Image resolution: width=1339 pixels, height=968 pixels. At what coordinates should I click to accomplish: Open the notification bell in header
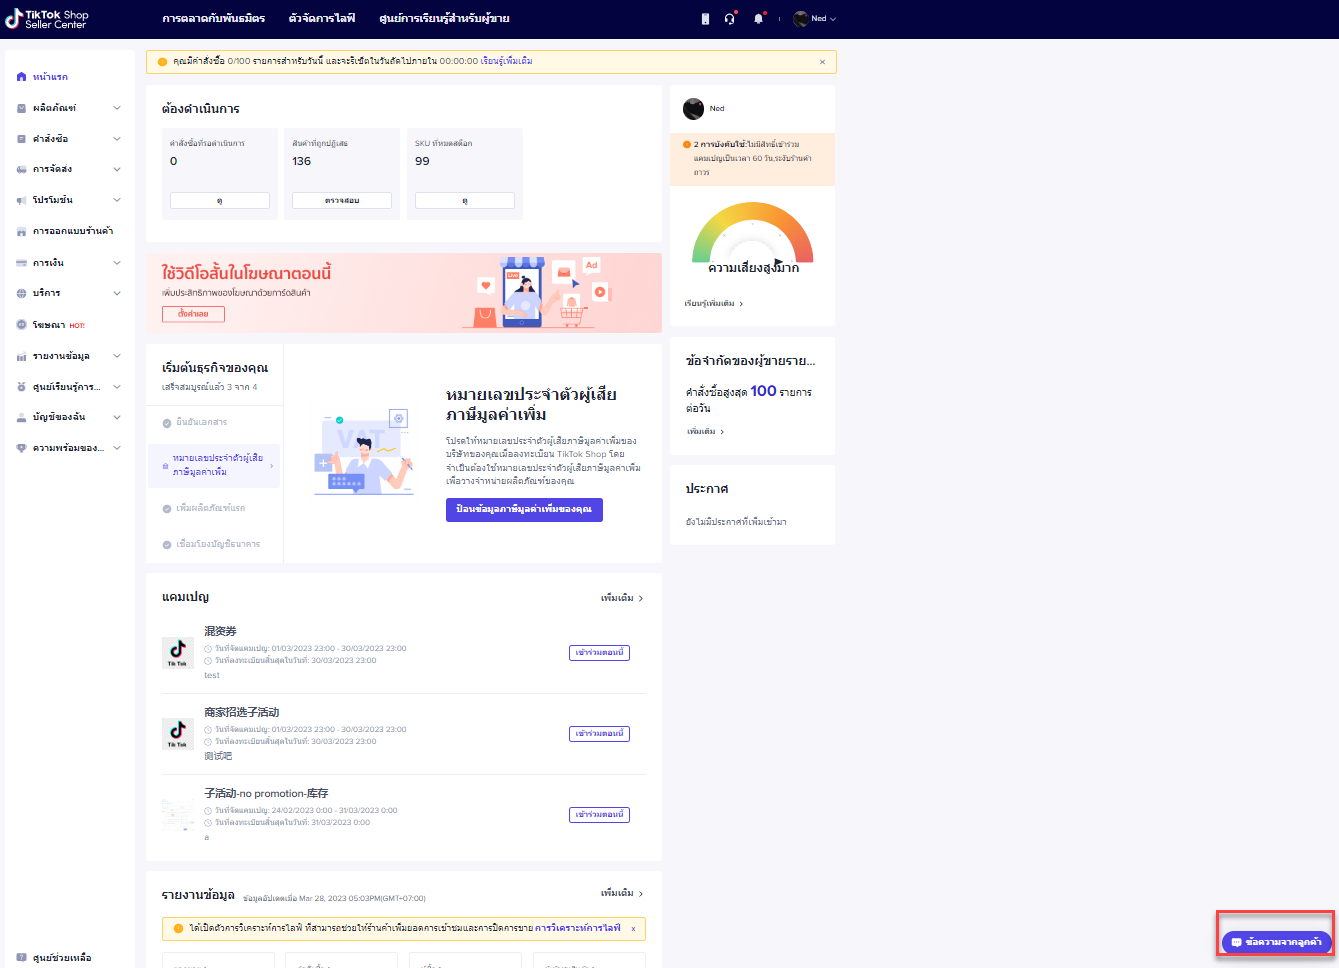pyautogui.click(x=758, y=19)
